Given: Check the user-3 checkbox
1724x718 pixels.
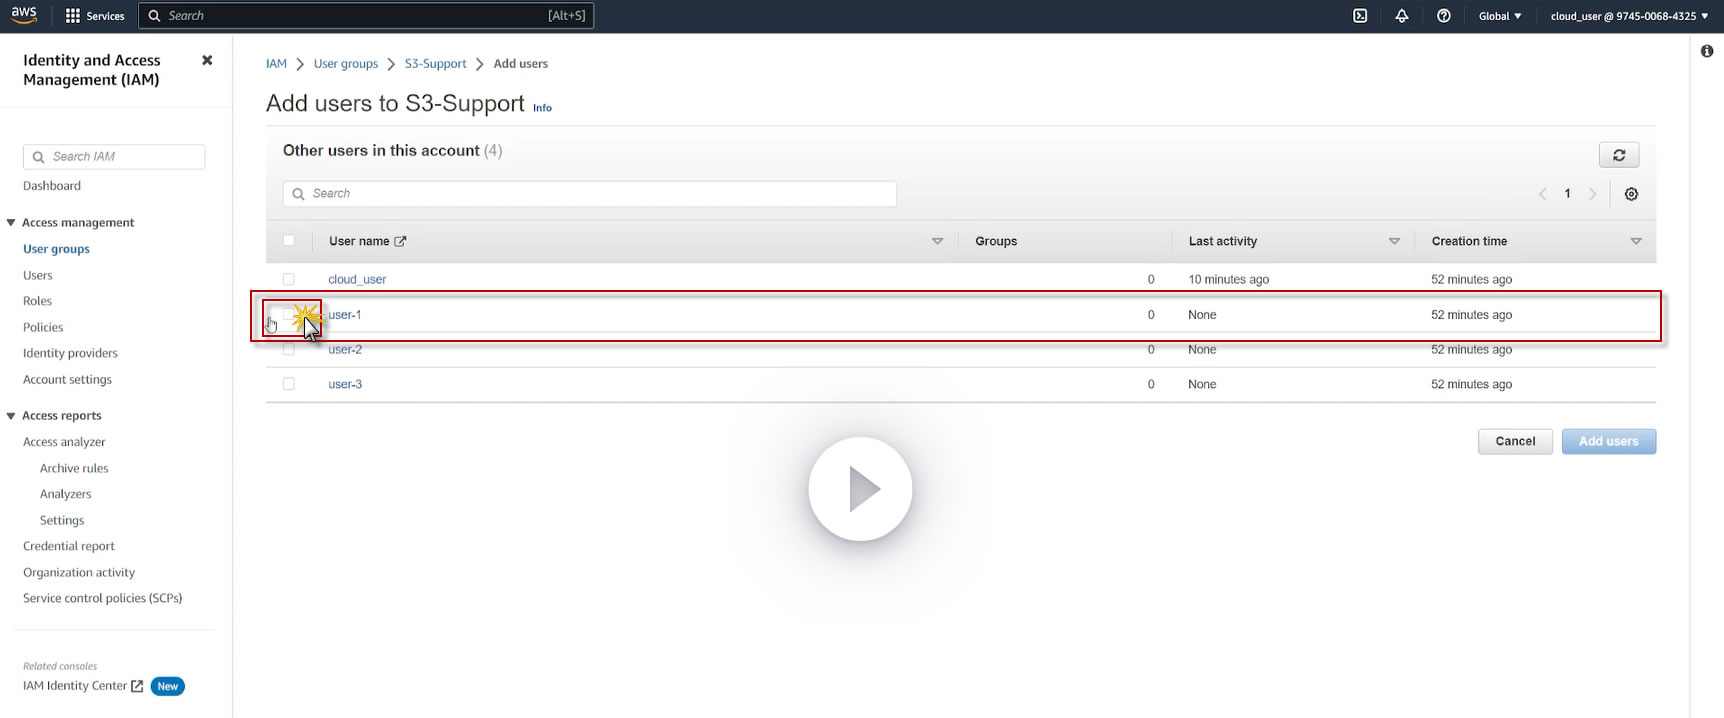Looking at the screenshot, I should point(289,384).
